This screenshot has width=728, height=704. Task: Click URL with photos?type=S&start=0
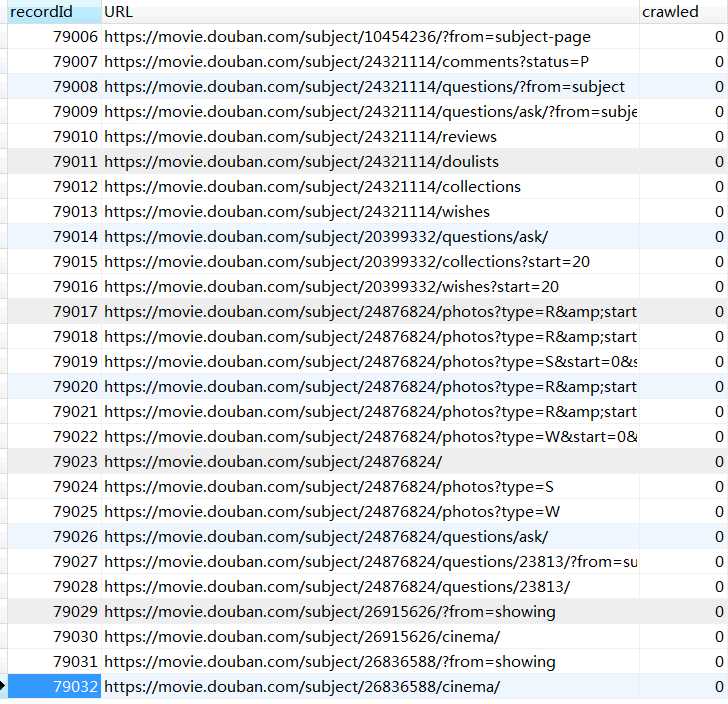(x=370, y=361)
